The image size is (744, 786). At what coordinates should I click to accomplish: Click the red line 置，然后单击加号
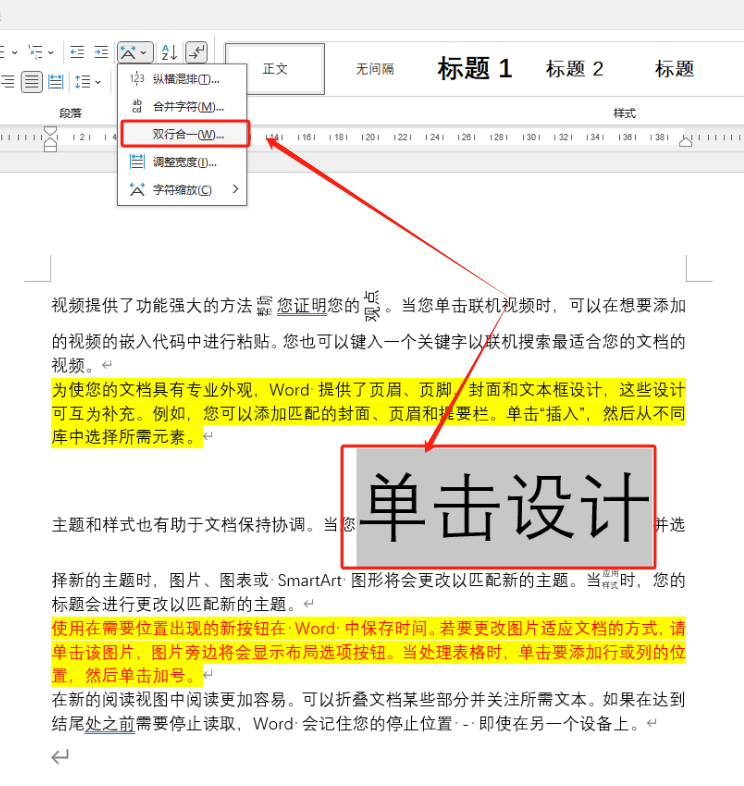click(126, 676)
